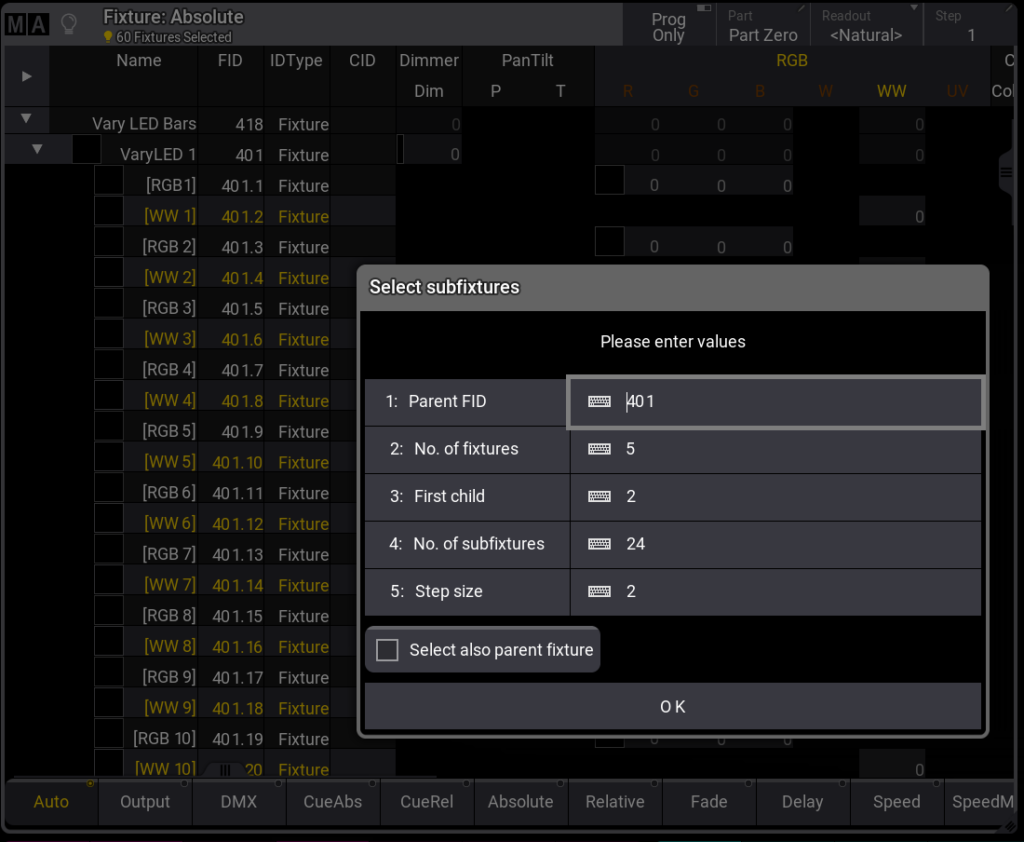Click the RGB 1 color swatch

point(609,181)
